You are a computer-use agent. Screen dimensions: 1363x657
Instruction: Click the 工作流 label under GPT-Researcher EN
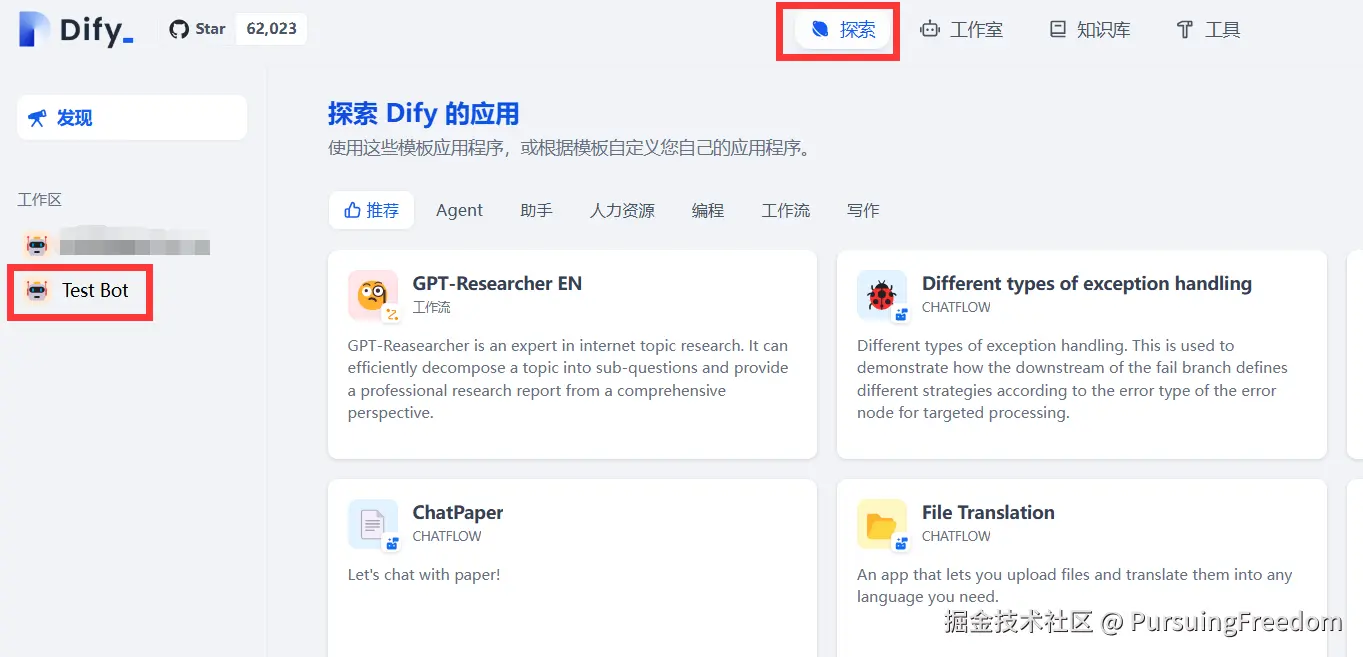click(431, 307)
